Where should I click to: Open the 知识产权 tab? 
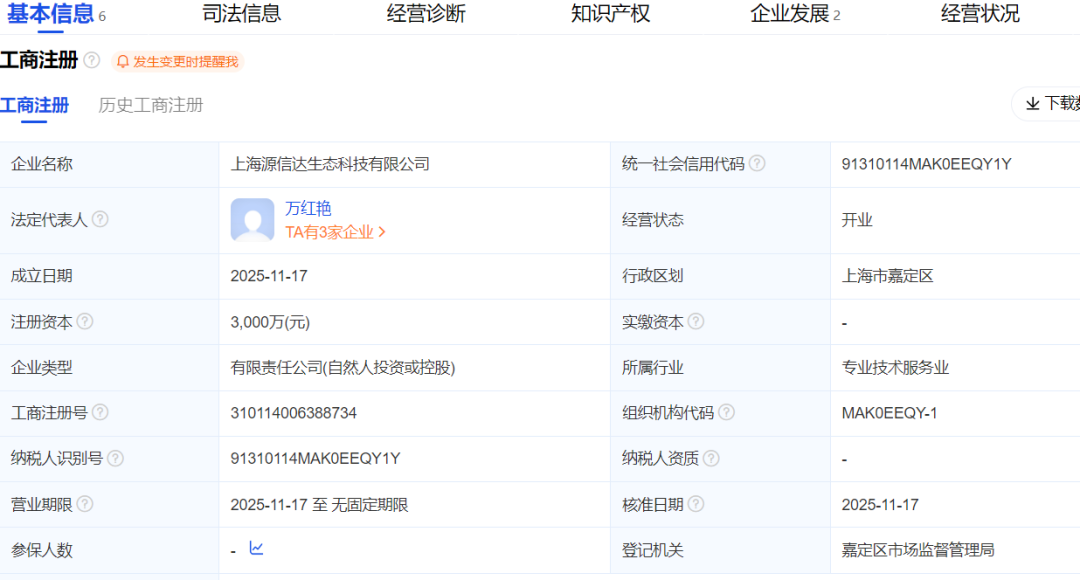610,14
